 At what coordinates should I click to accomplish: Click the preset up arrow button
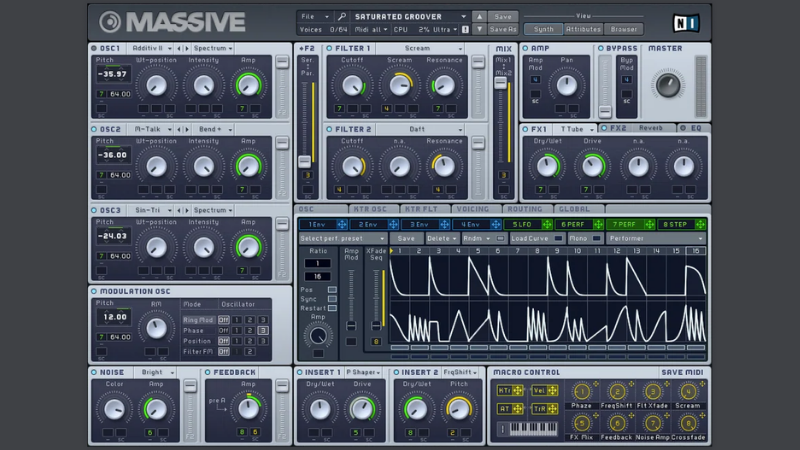coord(479,17)
